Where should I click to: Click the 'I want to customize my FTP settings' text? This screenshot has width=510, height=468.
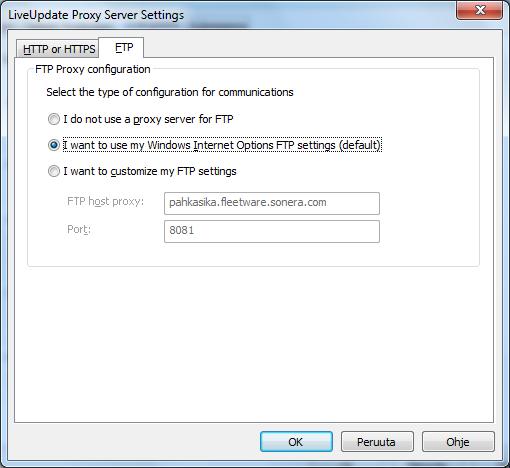tap(150, 171)
